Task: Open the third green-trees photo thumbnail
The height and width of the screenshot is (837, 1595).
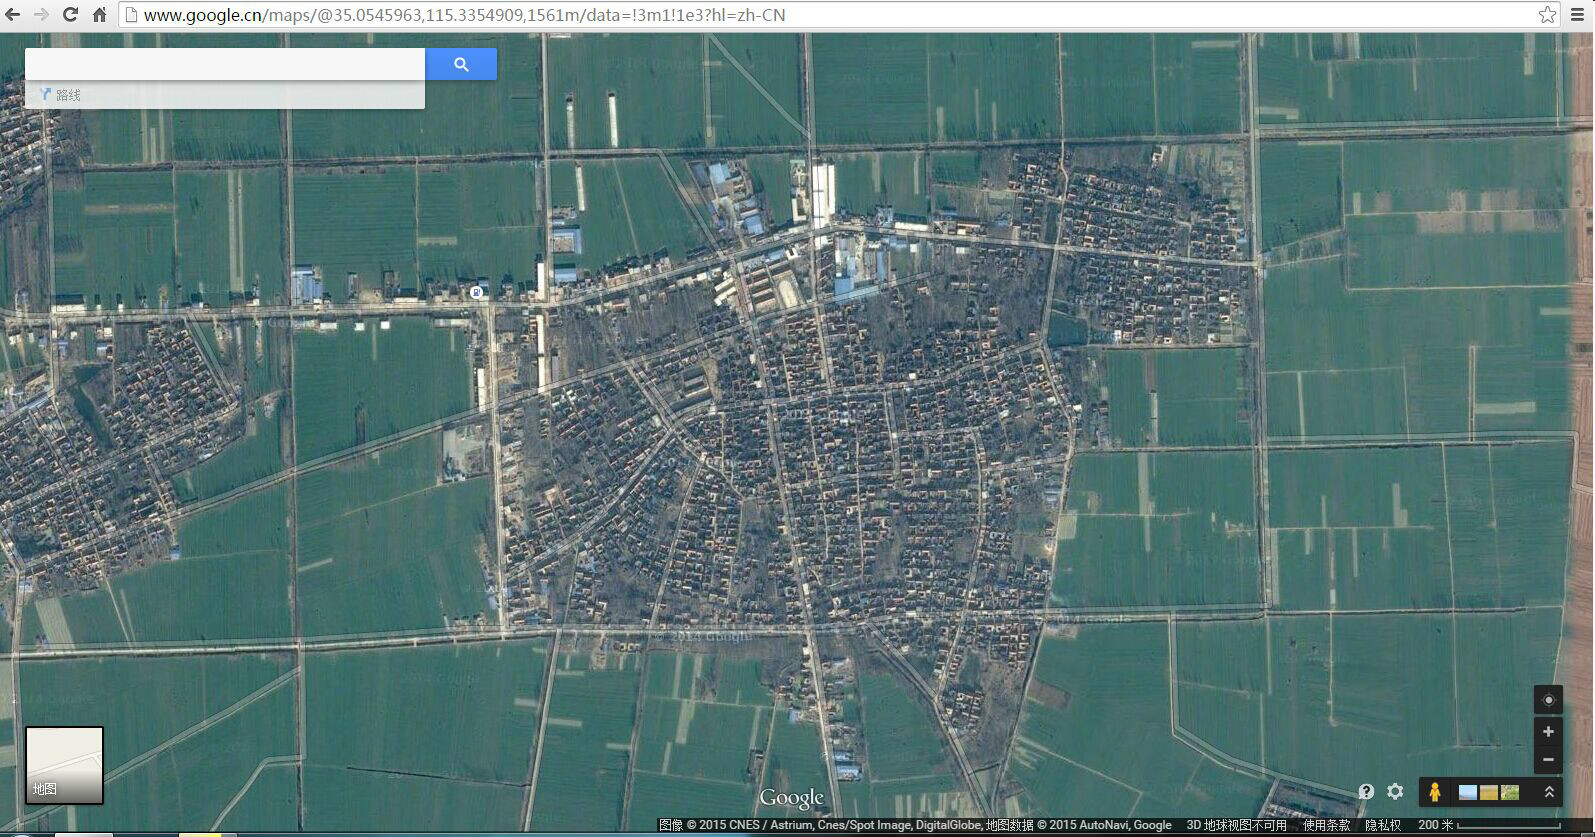Action: click(1510, 792)
